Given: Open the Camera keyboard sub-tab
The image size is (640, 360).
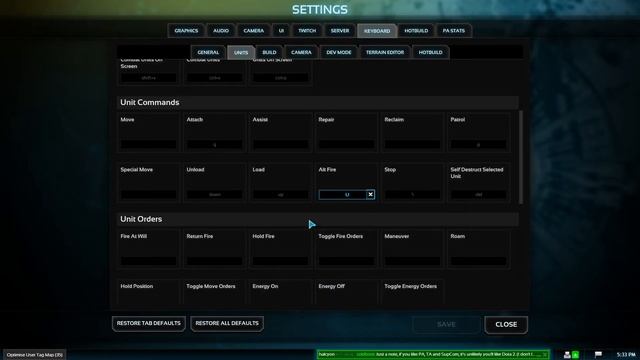Looking at the screenshot, I should (x=301, y=52).
